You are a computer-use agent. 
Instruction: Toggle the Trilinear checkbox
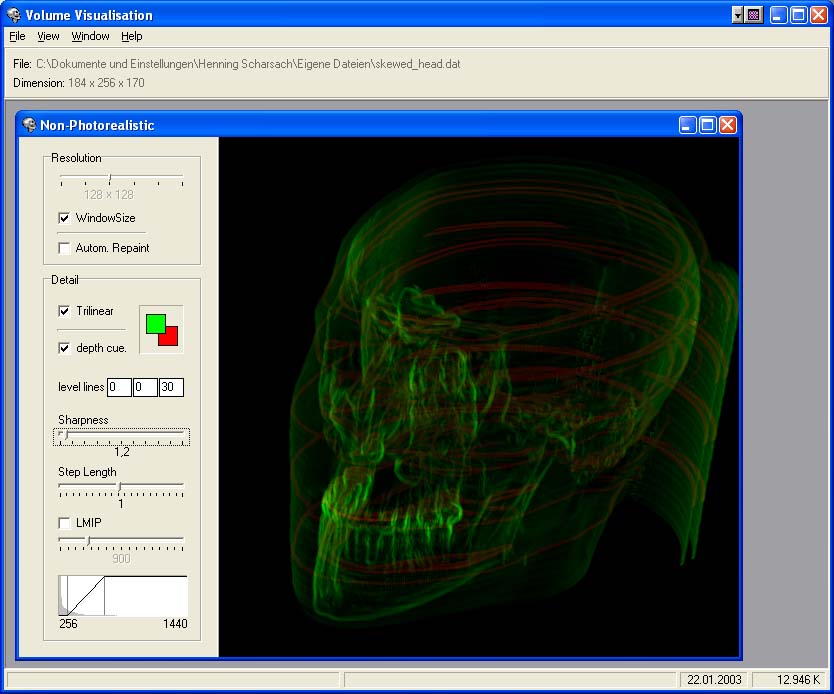click(x=65, y=311)
